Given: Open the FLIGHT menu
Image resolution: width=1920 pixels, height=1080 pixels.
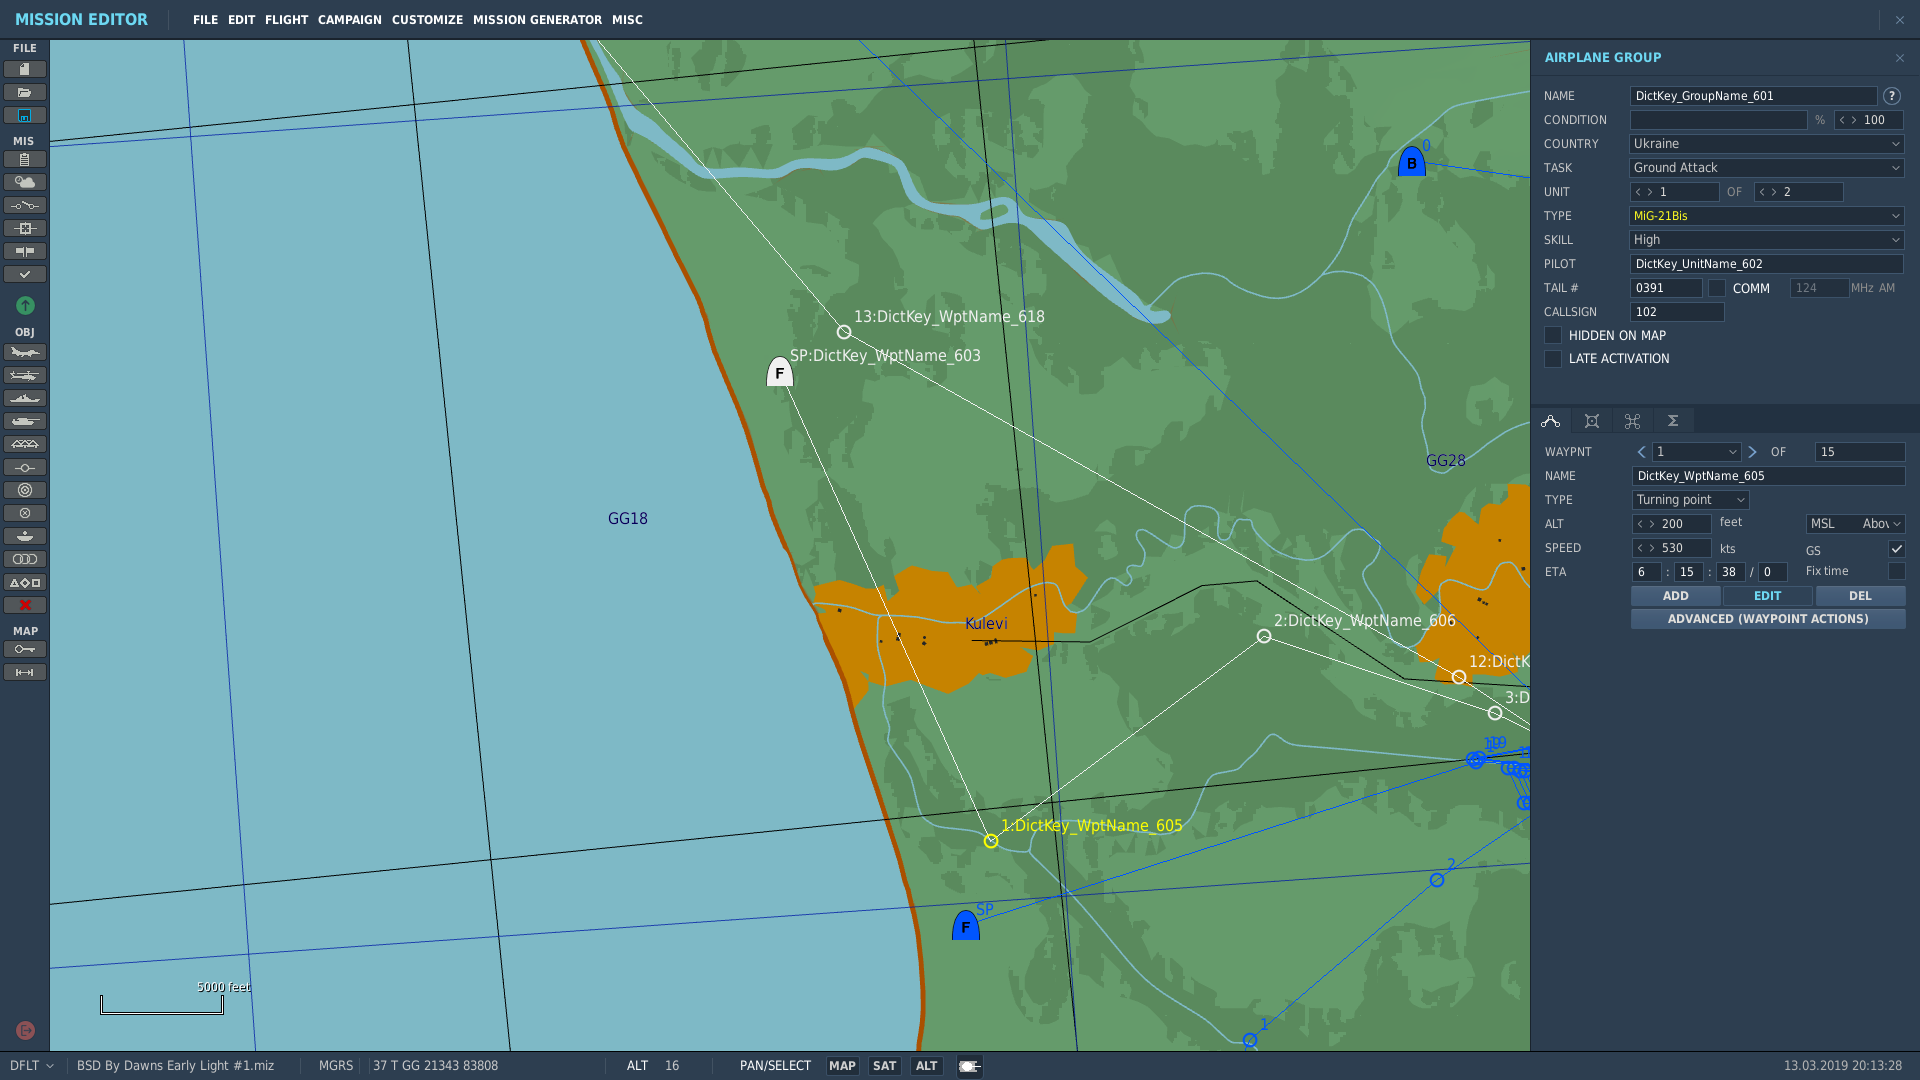Looking at the screenshot, I should click(286, 20).
